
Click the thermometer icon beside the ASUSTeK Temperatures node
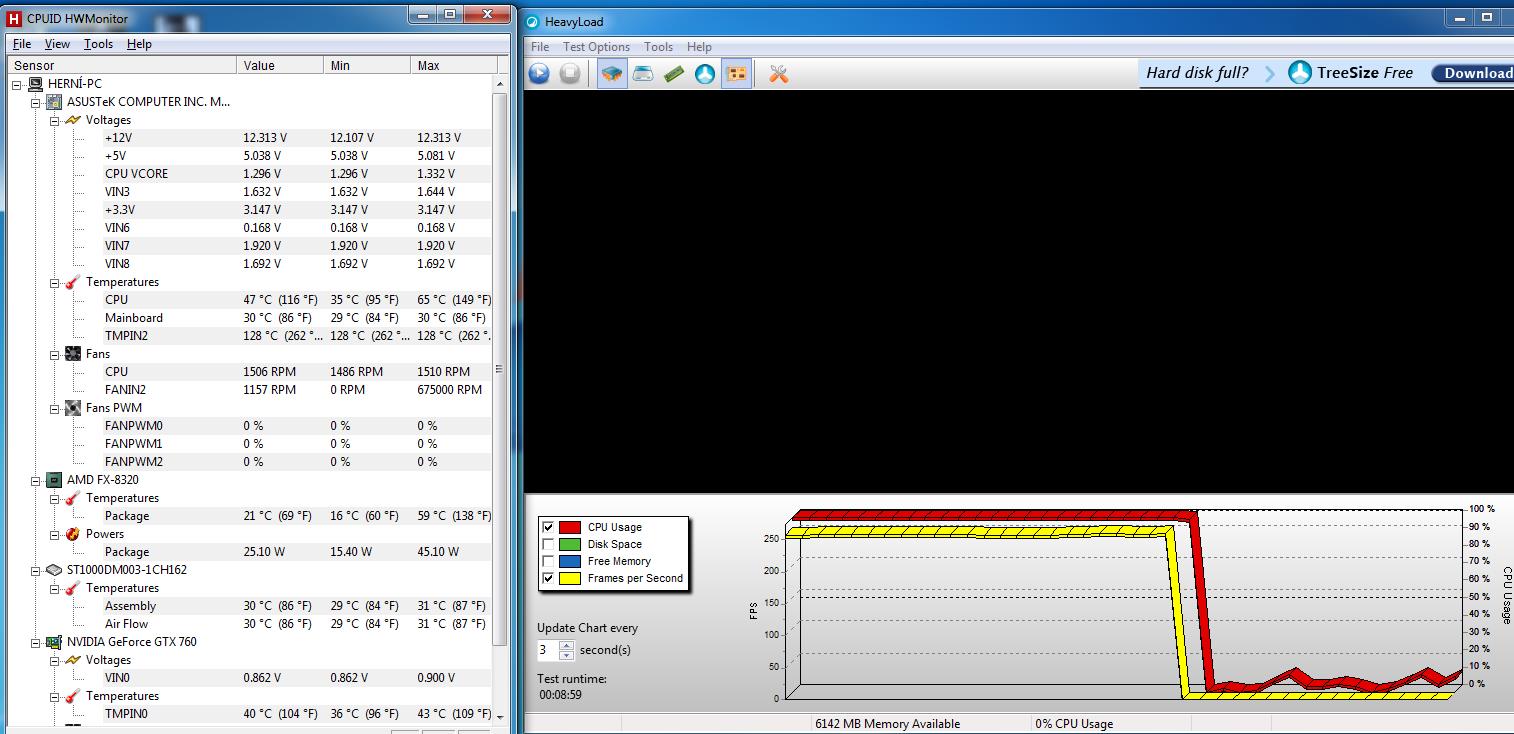73,282
